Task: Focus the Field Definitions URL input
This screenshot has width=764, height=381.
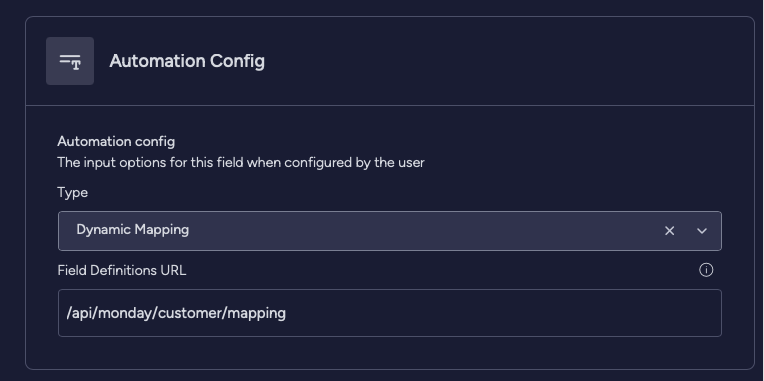Action: [390, 313]
